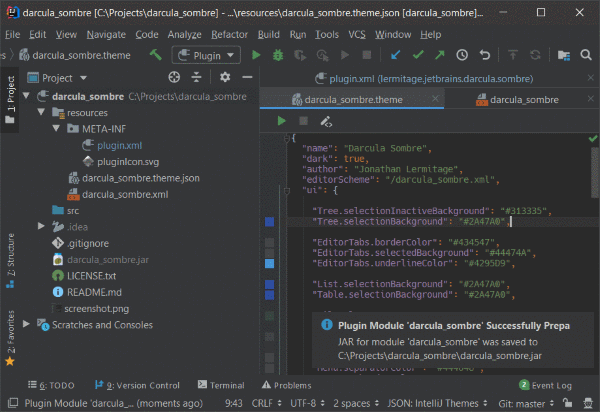This screenshot has height=412, width=600.
Task: Push changes with green arrow icon
Action: (440, 55)
